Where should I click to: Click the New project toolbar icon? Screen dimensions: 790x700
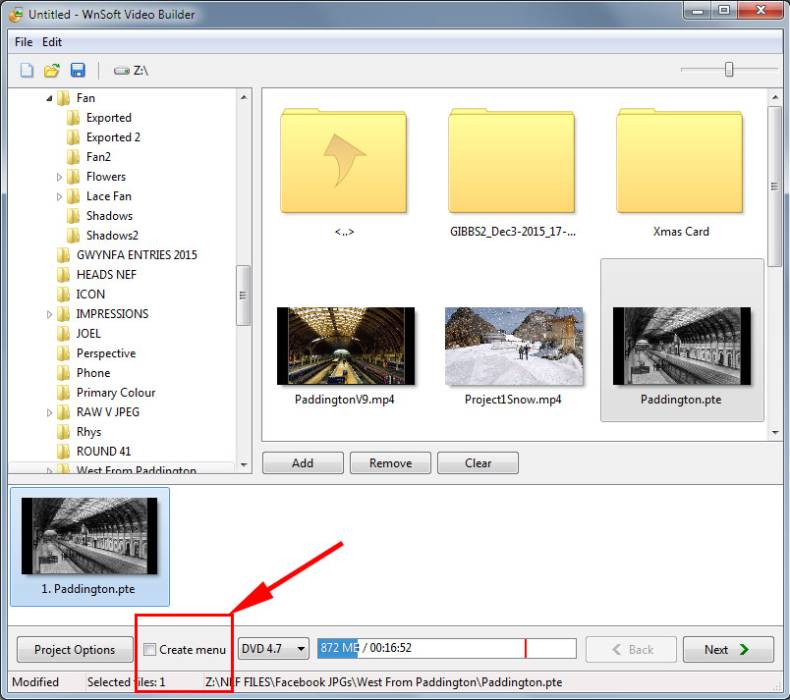[x=27, y=70]
